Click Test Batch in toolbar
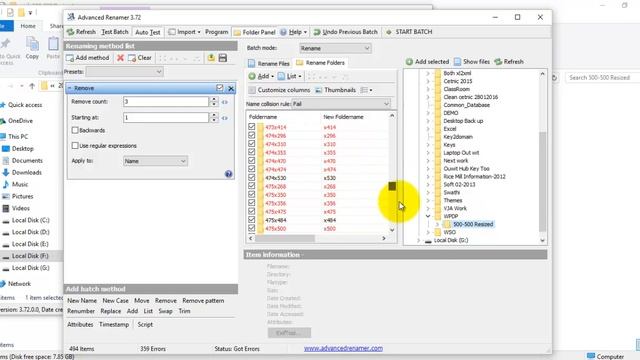Screen dimensions: 640x360 (x=115, y=32)
